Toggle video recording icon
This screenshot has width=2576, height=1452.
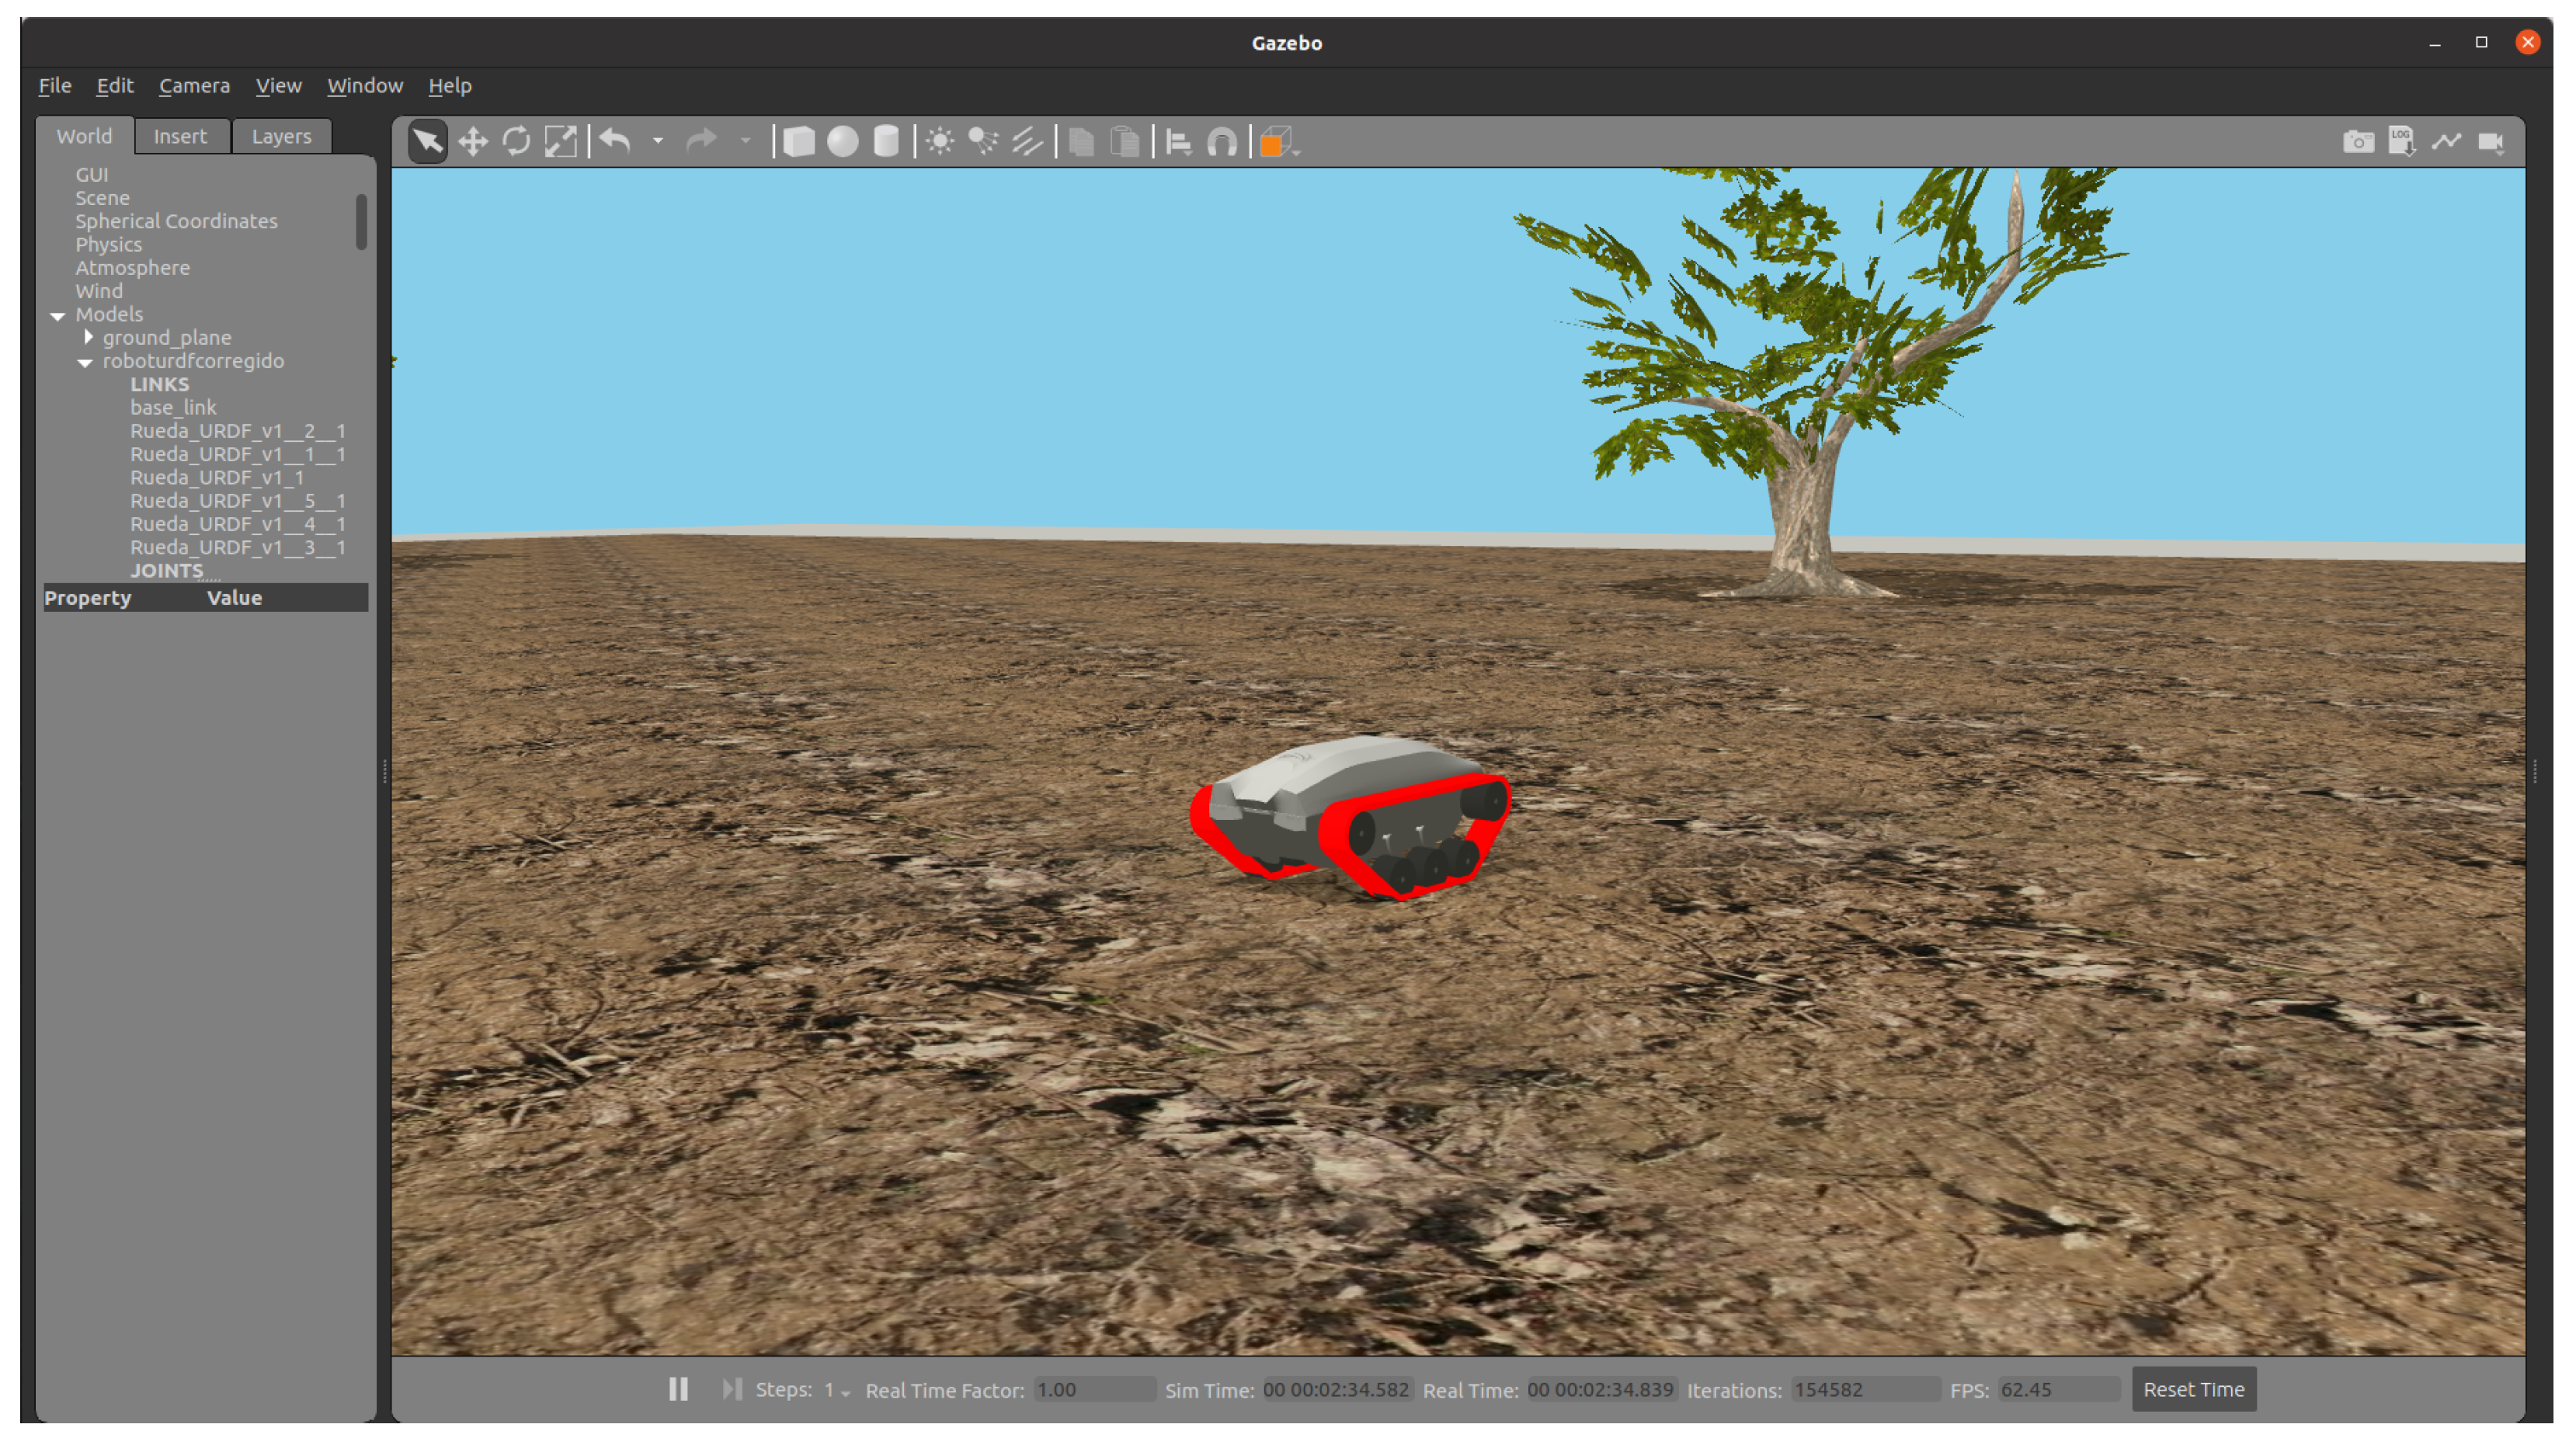[2490, 142]
